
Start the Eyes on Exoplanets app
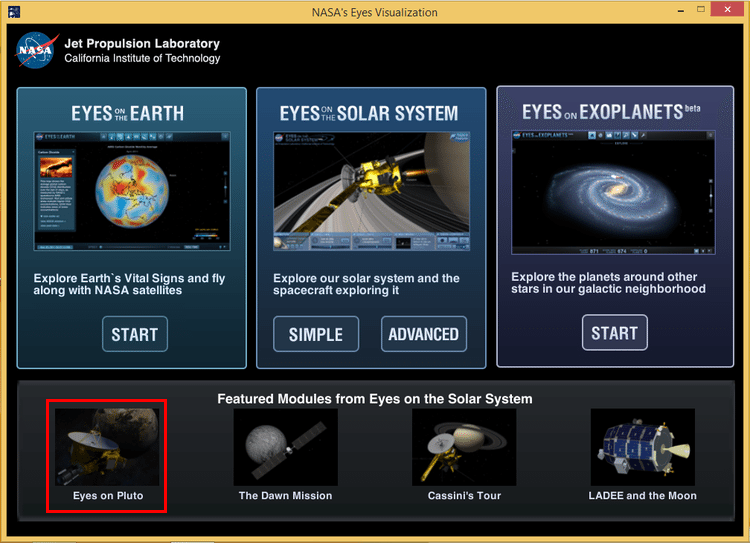(615, 332)
